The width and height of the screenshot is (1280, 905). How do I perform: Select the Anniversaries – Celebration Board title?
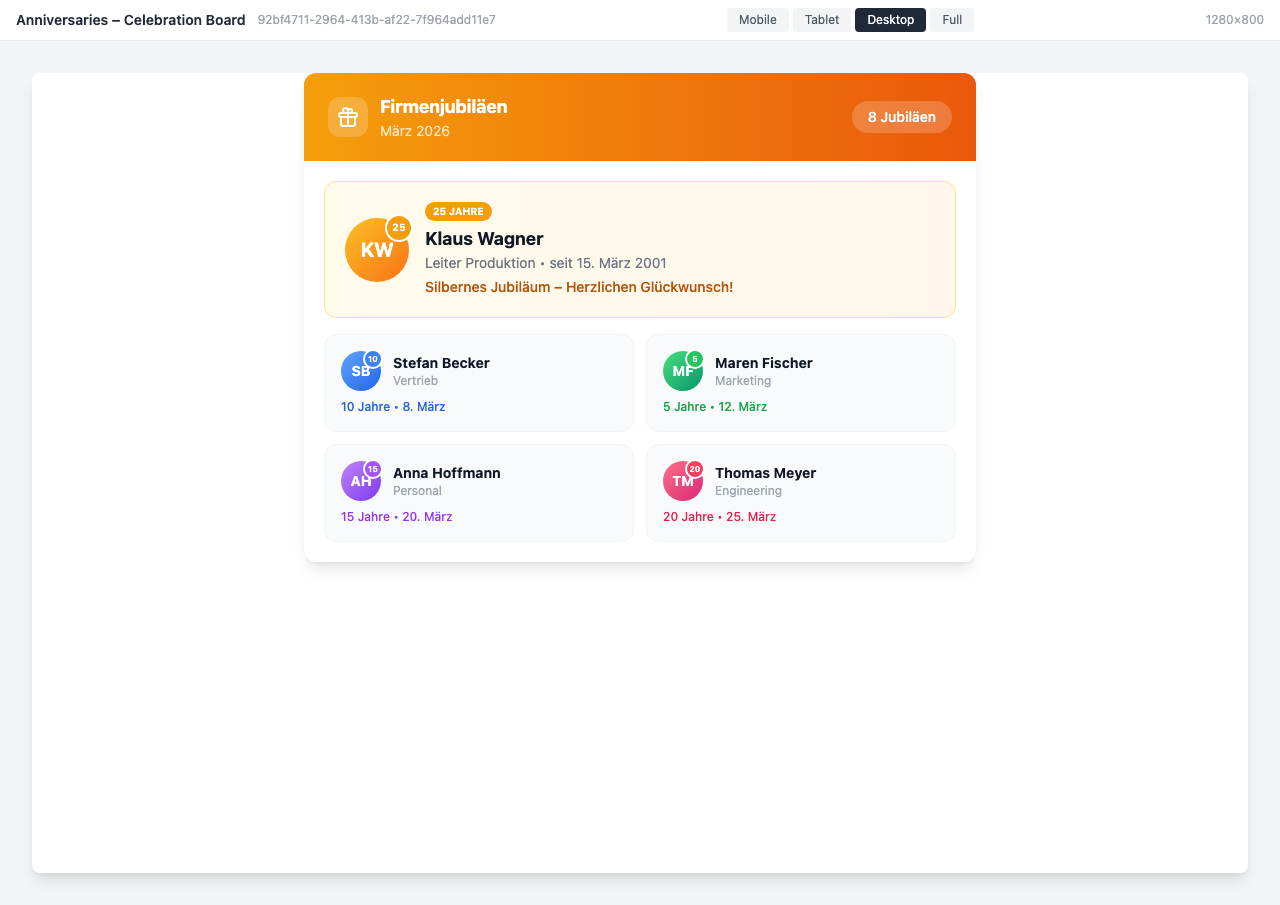[130, 19]
